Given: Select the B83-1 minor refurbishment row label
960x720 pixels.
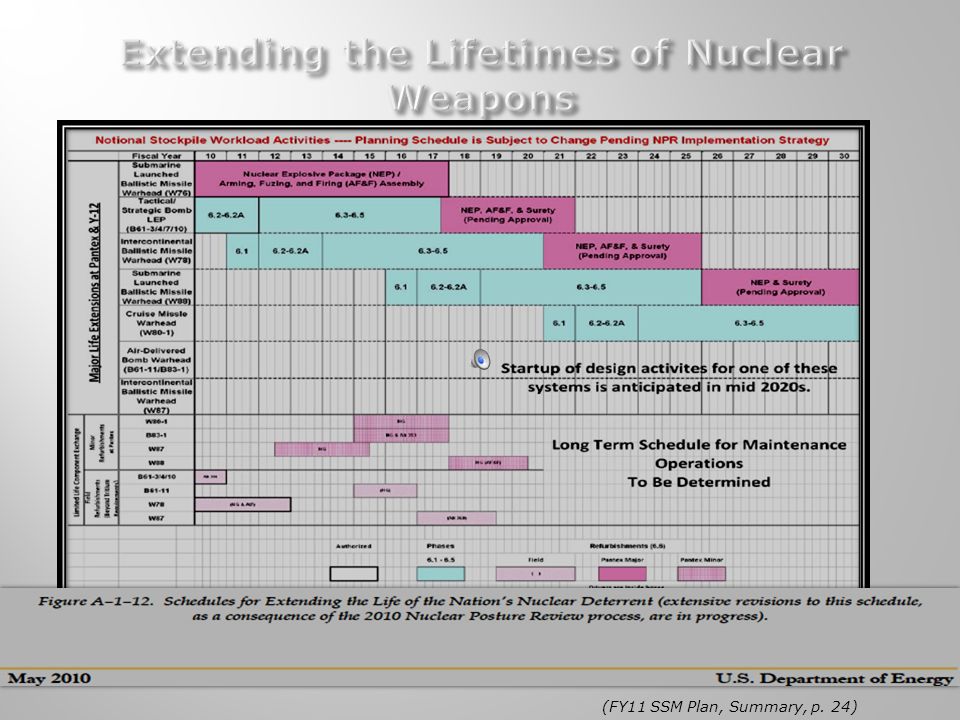Looking at the screenshot, I should 156,435.
